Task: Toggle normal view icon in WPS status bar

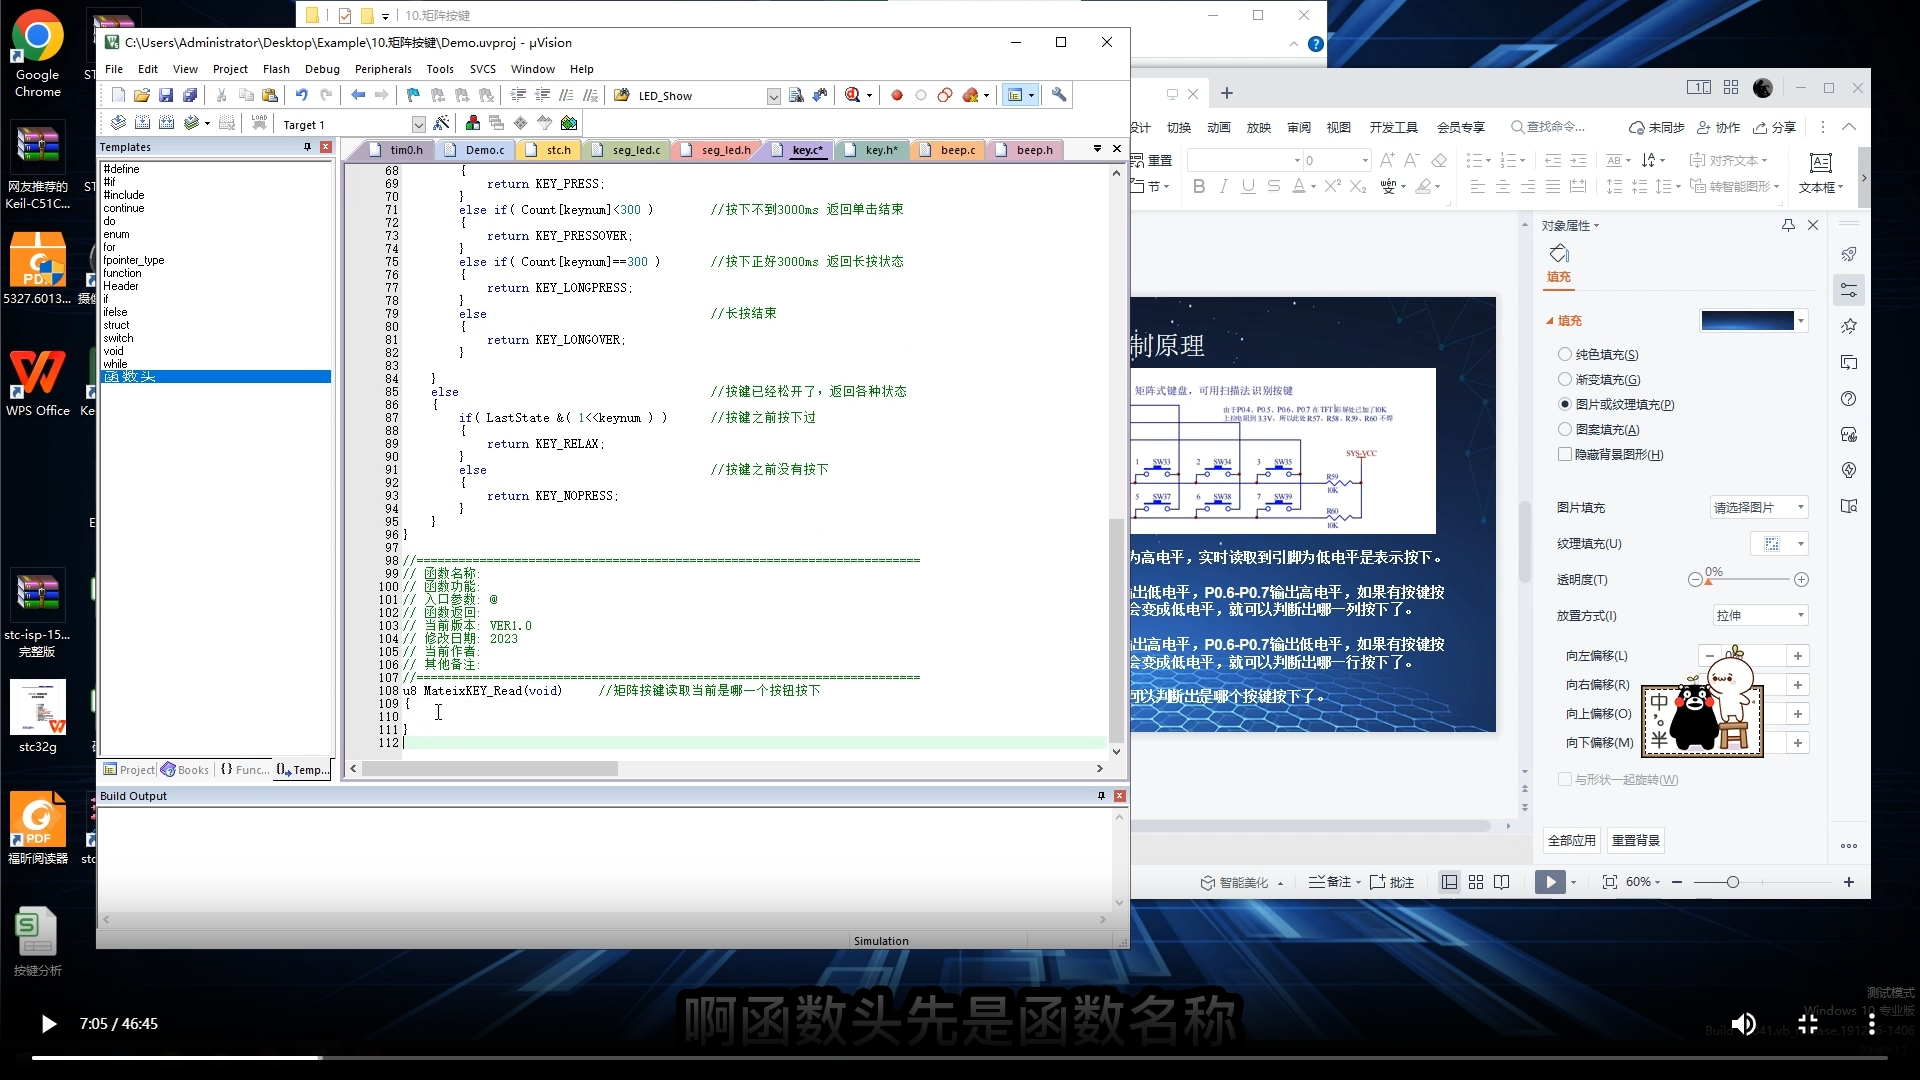Action: coord(1449,882)
